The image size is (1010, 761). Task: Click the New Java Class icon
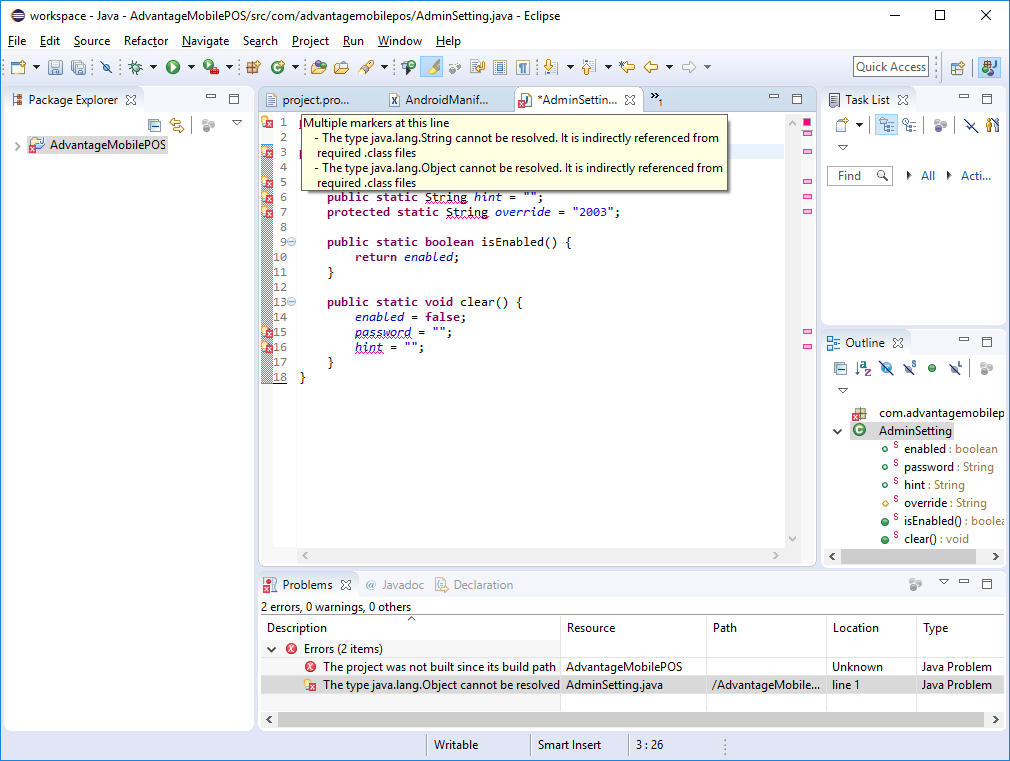[278, 67]
